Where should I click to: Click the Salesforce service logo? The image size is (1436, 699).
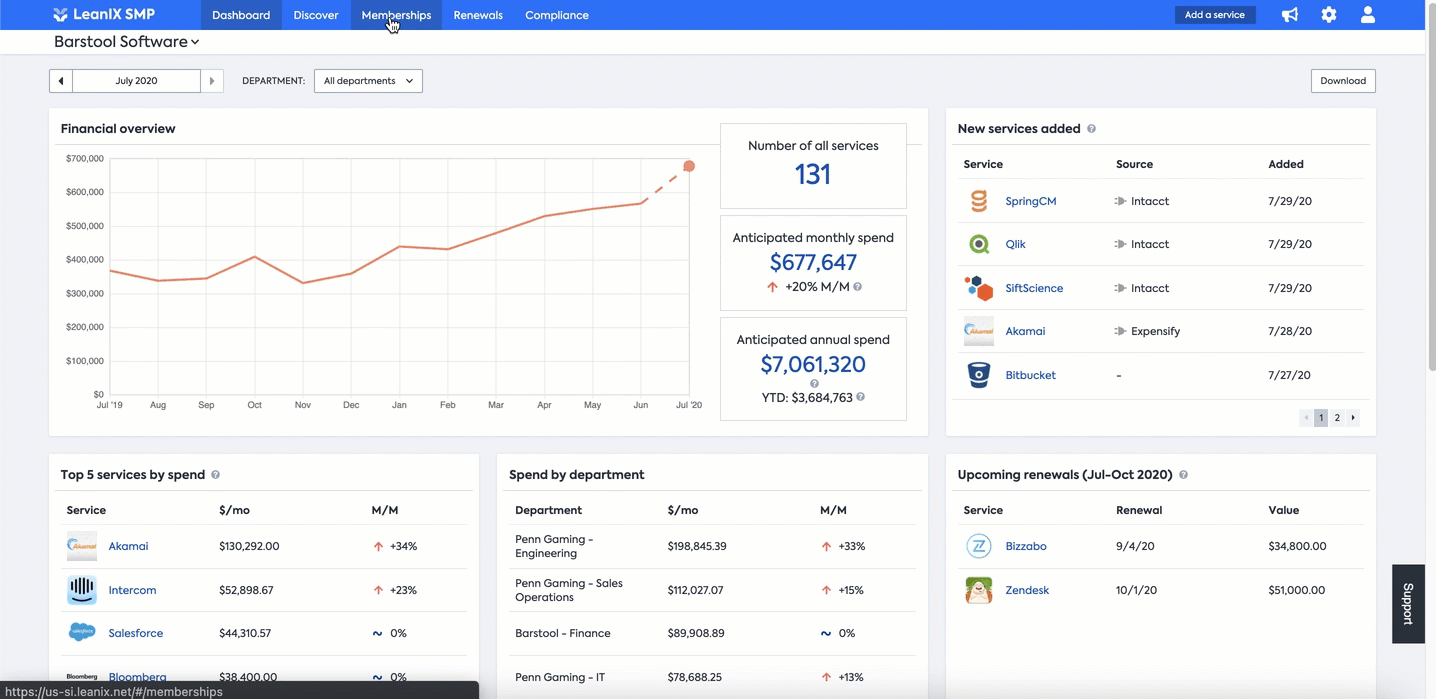coord(82,633)
